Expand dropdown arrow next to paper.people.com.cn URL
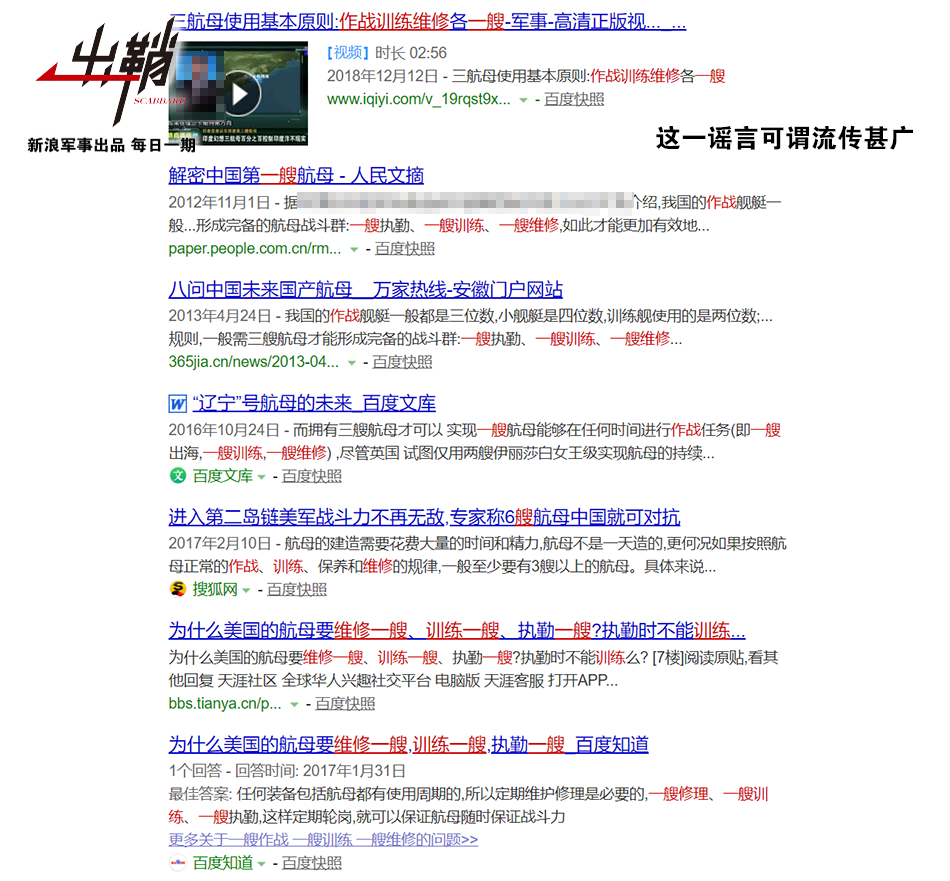 pyautogui.click(x=354, y=250)
